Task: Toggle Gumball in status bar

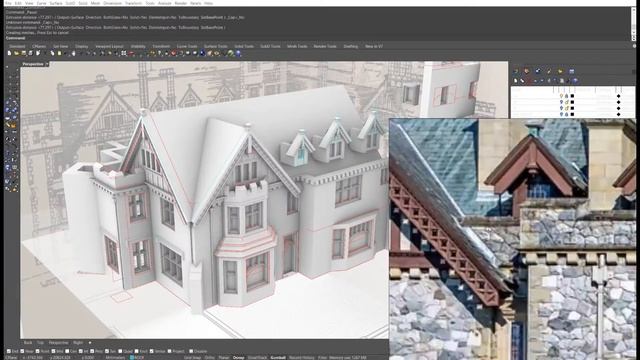Action: (278, 358)
